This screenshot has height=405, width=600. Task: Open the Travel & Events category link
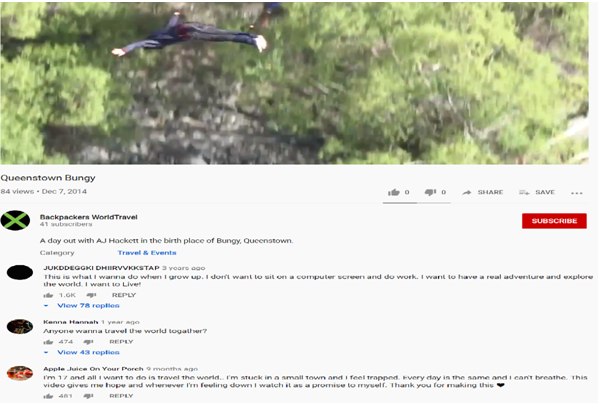tap(147, 253)
